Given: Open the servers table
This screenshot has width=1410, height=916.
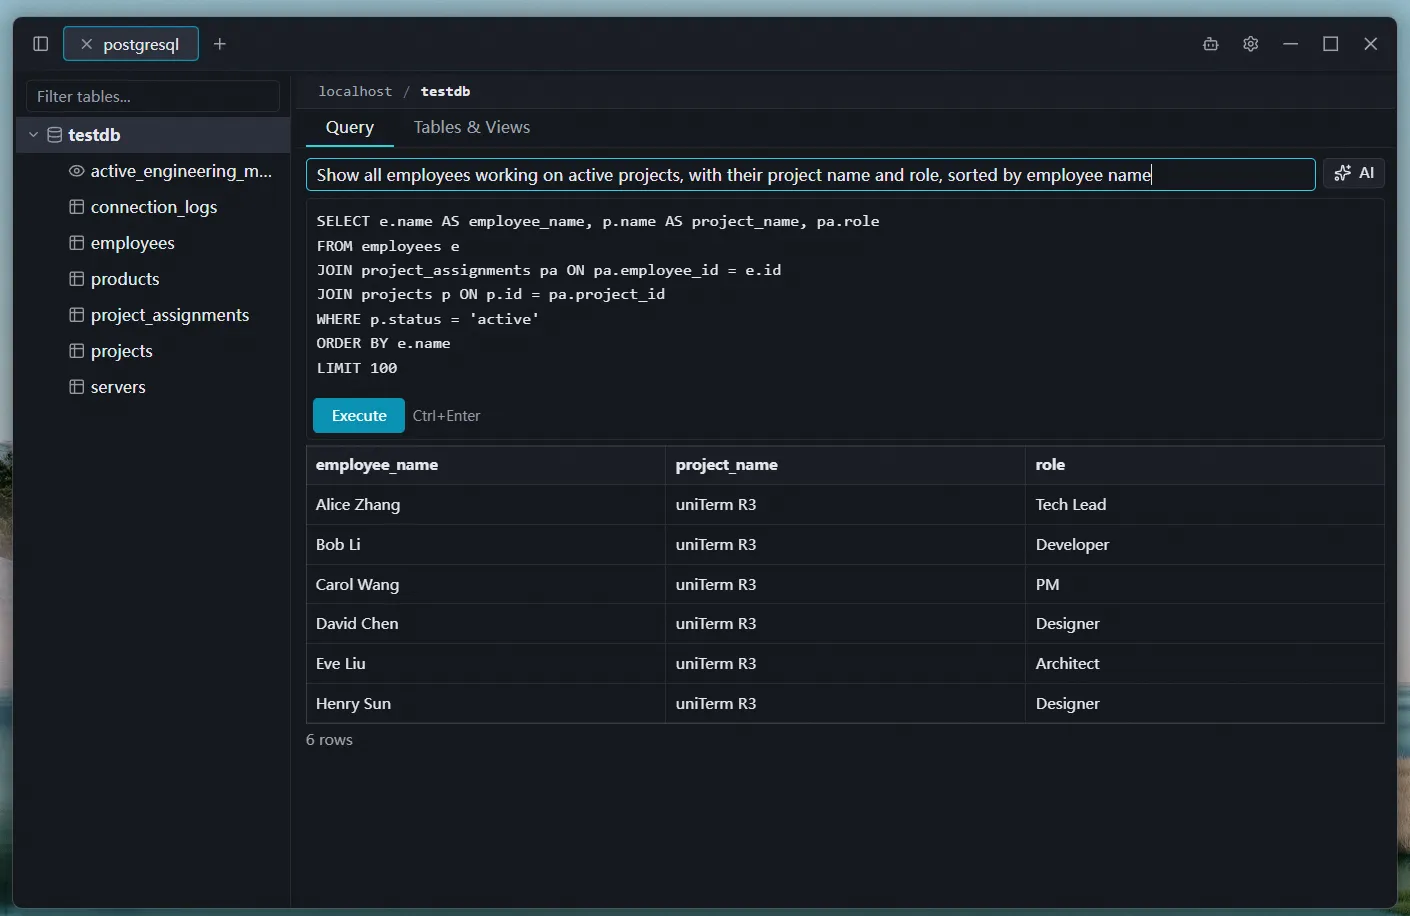Looking at the screenshot, I should 118,387.
